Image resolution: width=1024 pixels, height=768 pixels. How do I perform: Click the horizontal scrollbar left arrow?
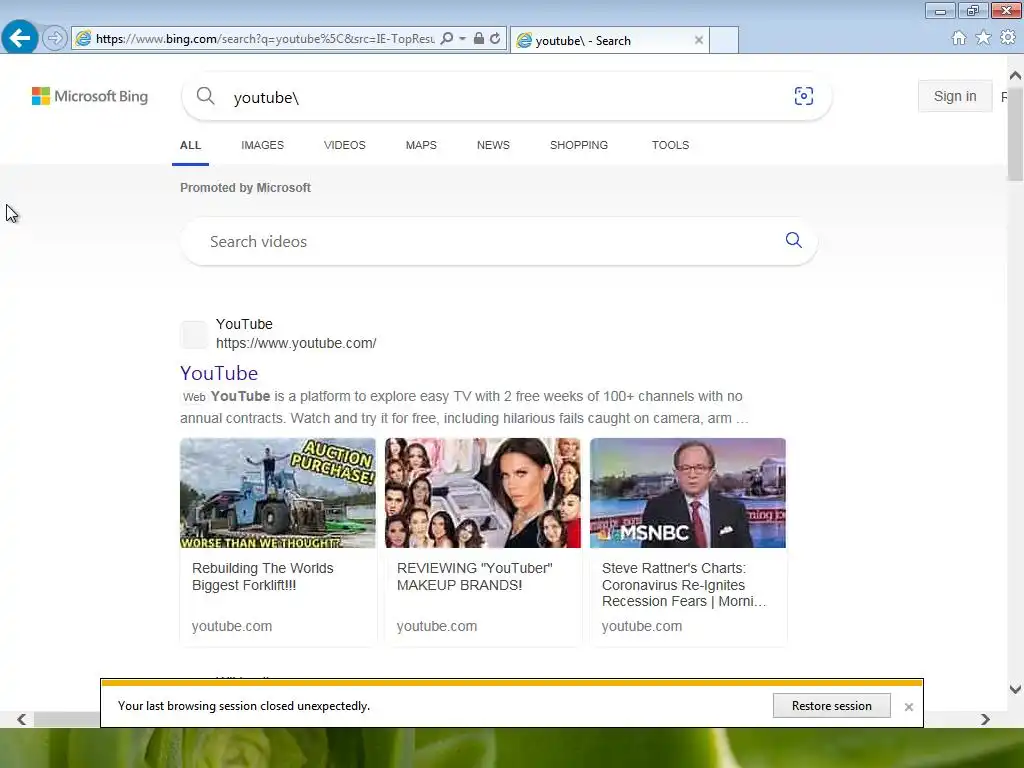pos(22,719)
